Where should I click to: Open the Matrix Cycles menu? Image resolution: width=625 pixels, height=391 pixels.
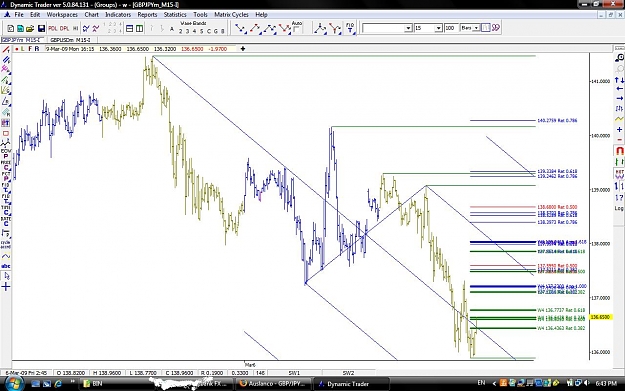click(231, 14)
